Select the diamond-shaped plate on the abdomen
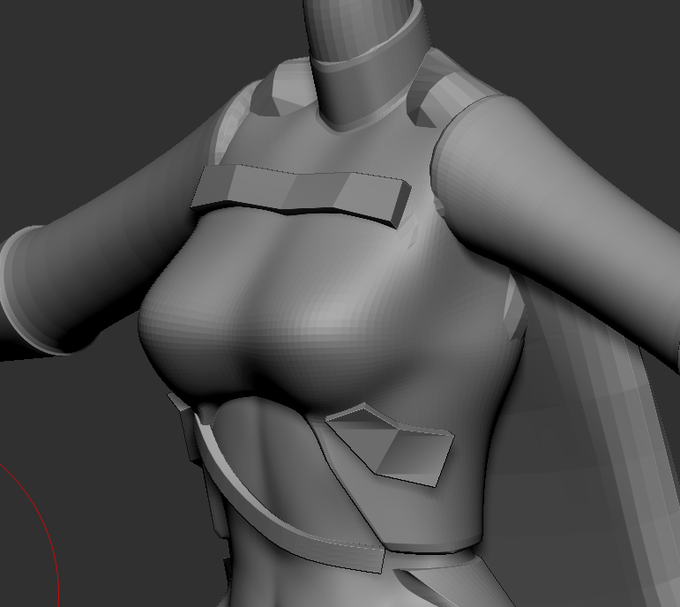 tap(390, 445)
